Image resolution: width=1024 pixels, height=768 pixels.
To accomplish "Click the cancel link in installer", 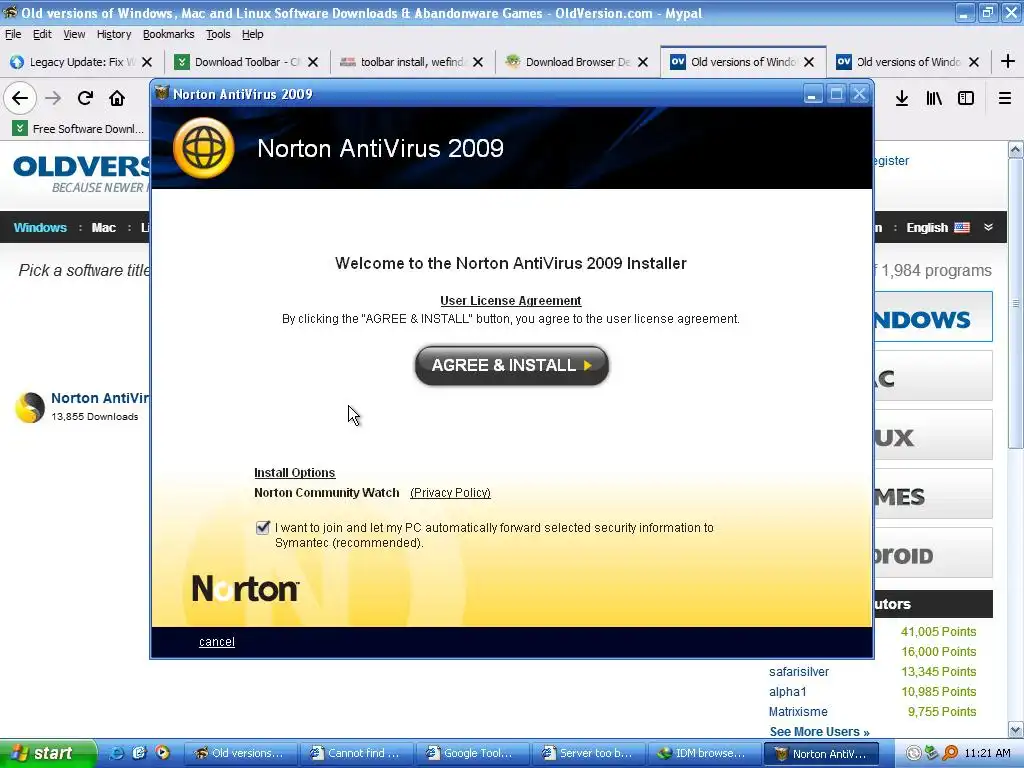I will click(x=217, y=642).
